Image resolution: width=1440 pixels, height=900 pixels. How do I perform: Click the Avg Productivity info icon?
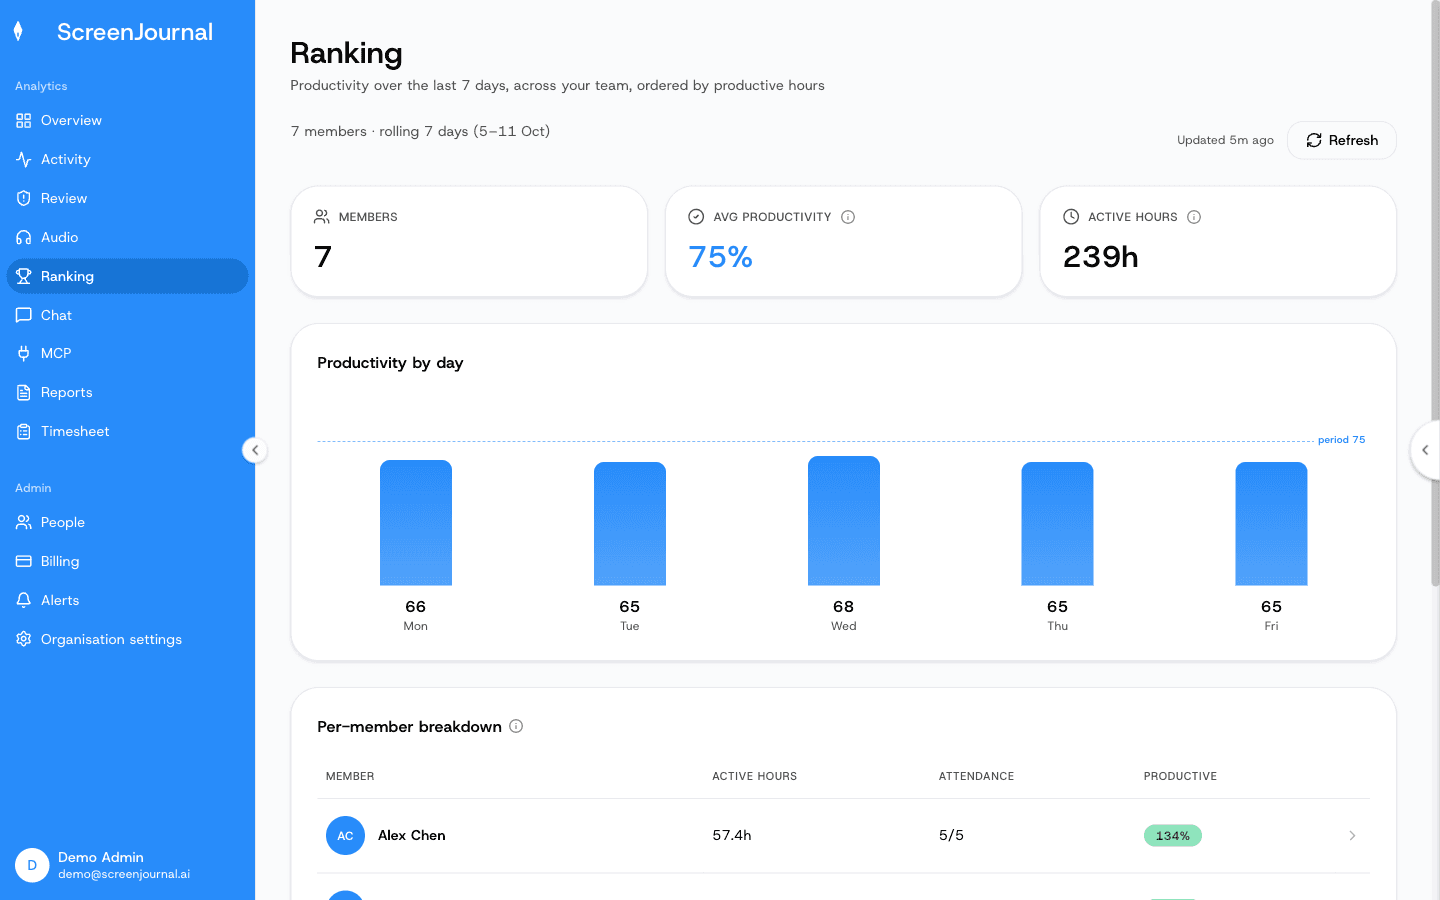pyautogui.click(x=848, y=217)
